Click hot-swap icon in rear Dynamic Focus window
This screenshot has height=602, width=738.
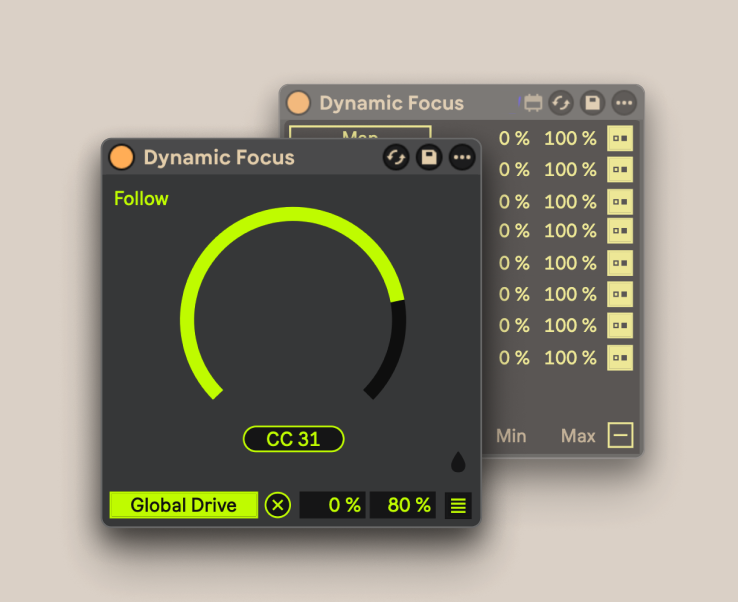coord(561,103)
